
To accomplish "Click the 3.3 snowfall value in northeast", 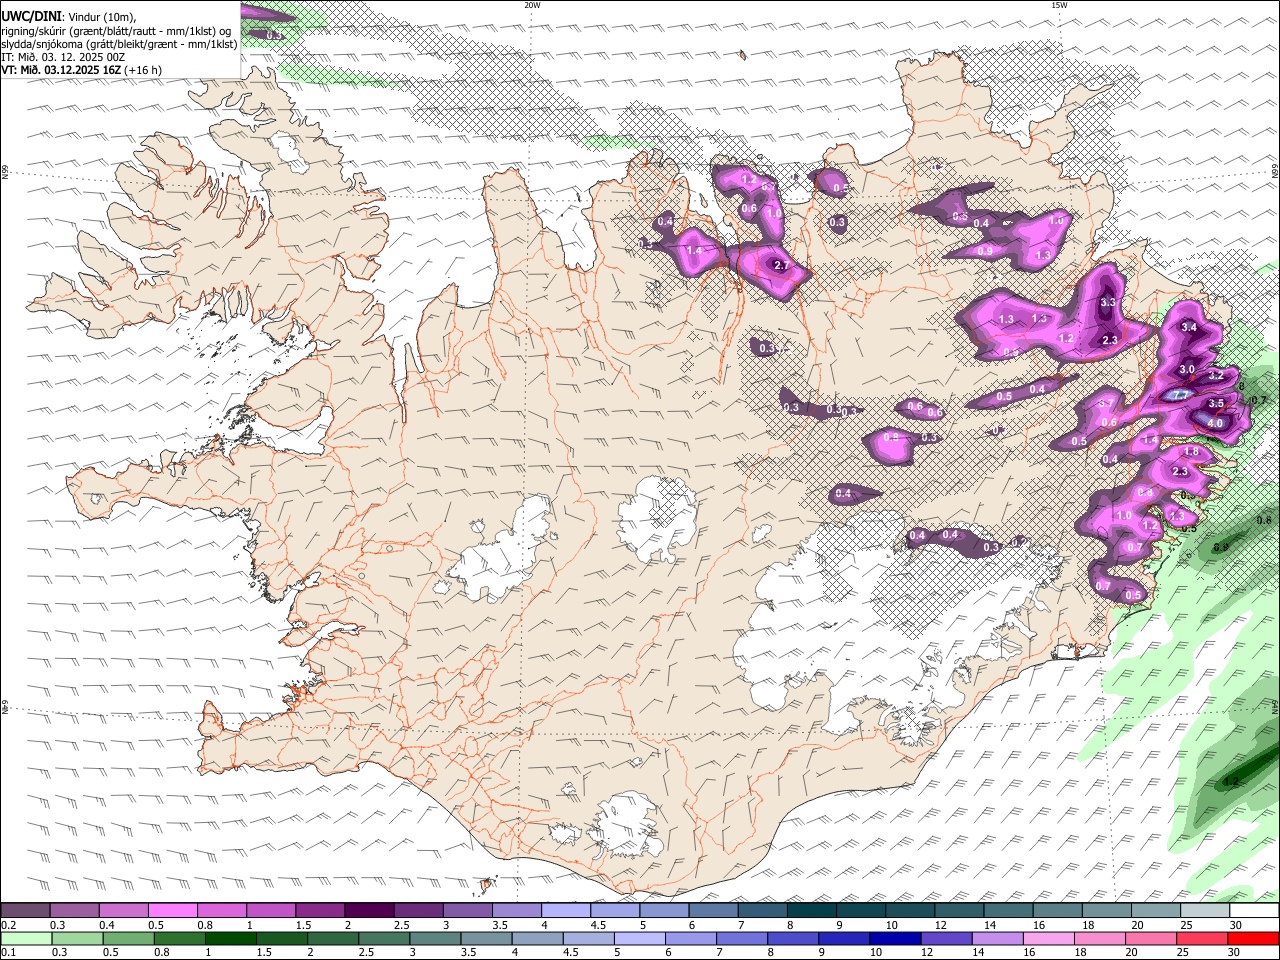I will pyautogui.click(x=1108, y=302).
